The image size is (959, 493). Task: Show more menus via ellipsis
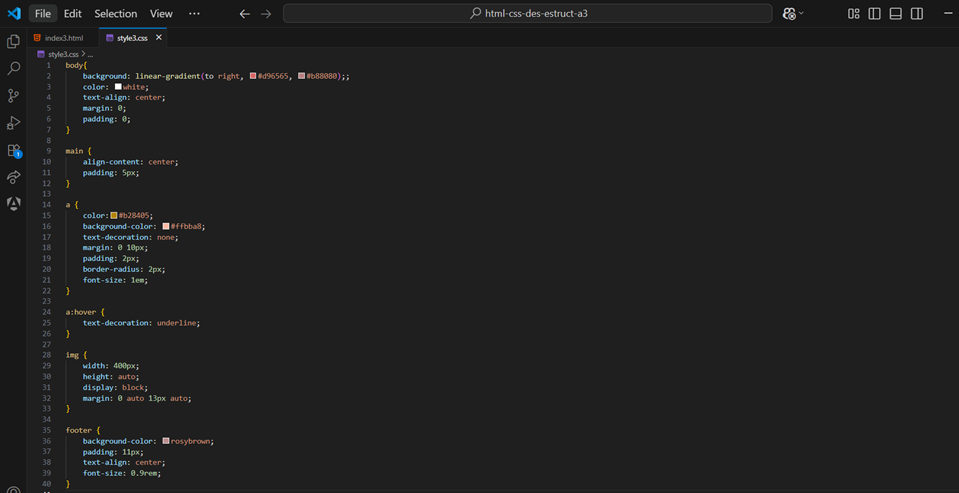point(194,13)
